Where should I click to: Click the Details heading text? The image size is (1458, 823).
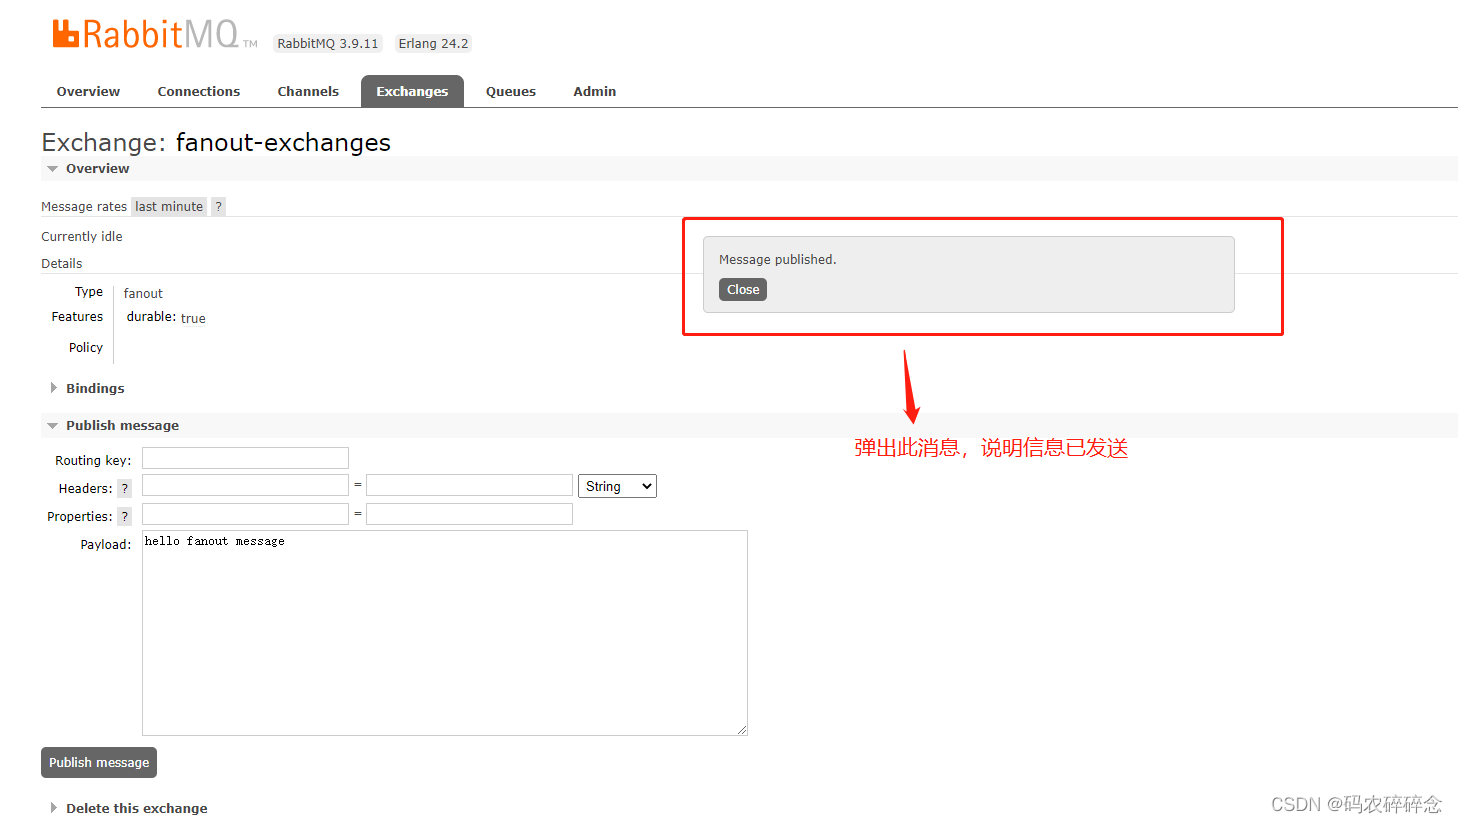(x=62, y=264)
